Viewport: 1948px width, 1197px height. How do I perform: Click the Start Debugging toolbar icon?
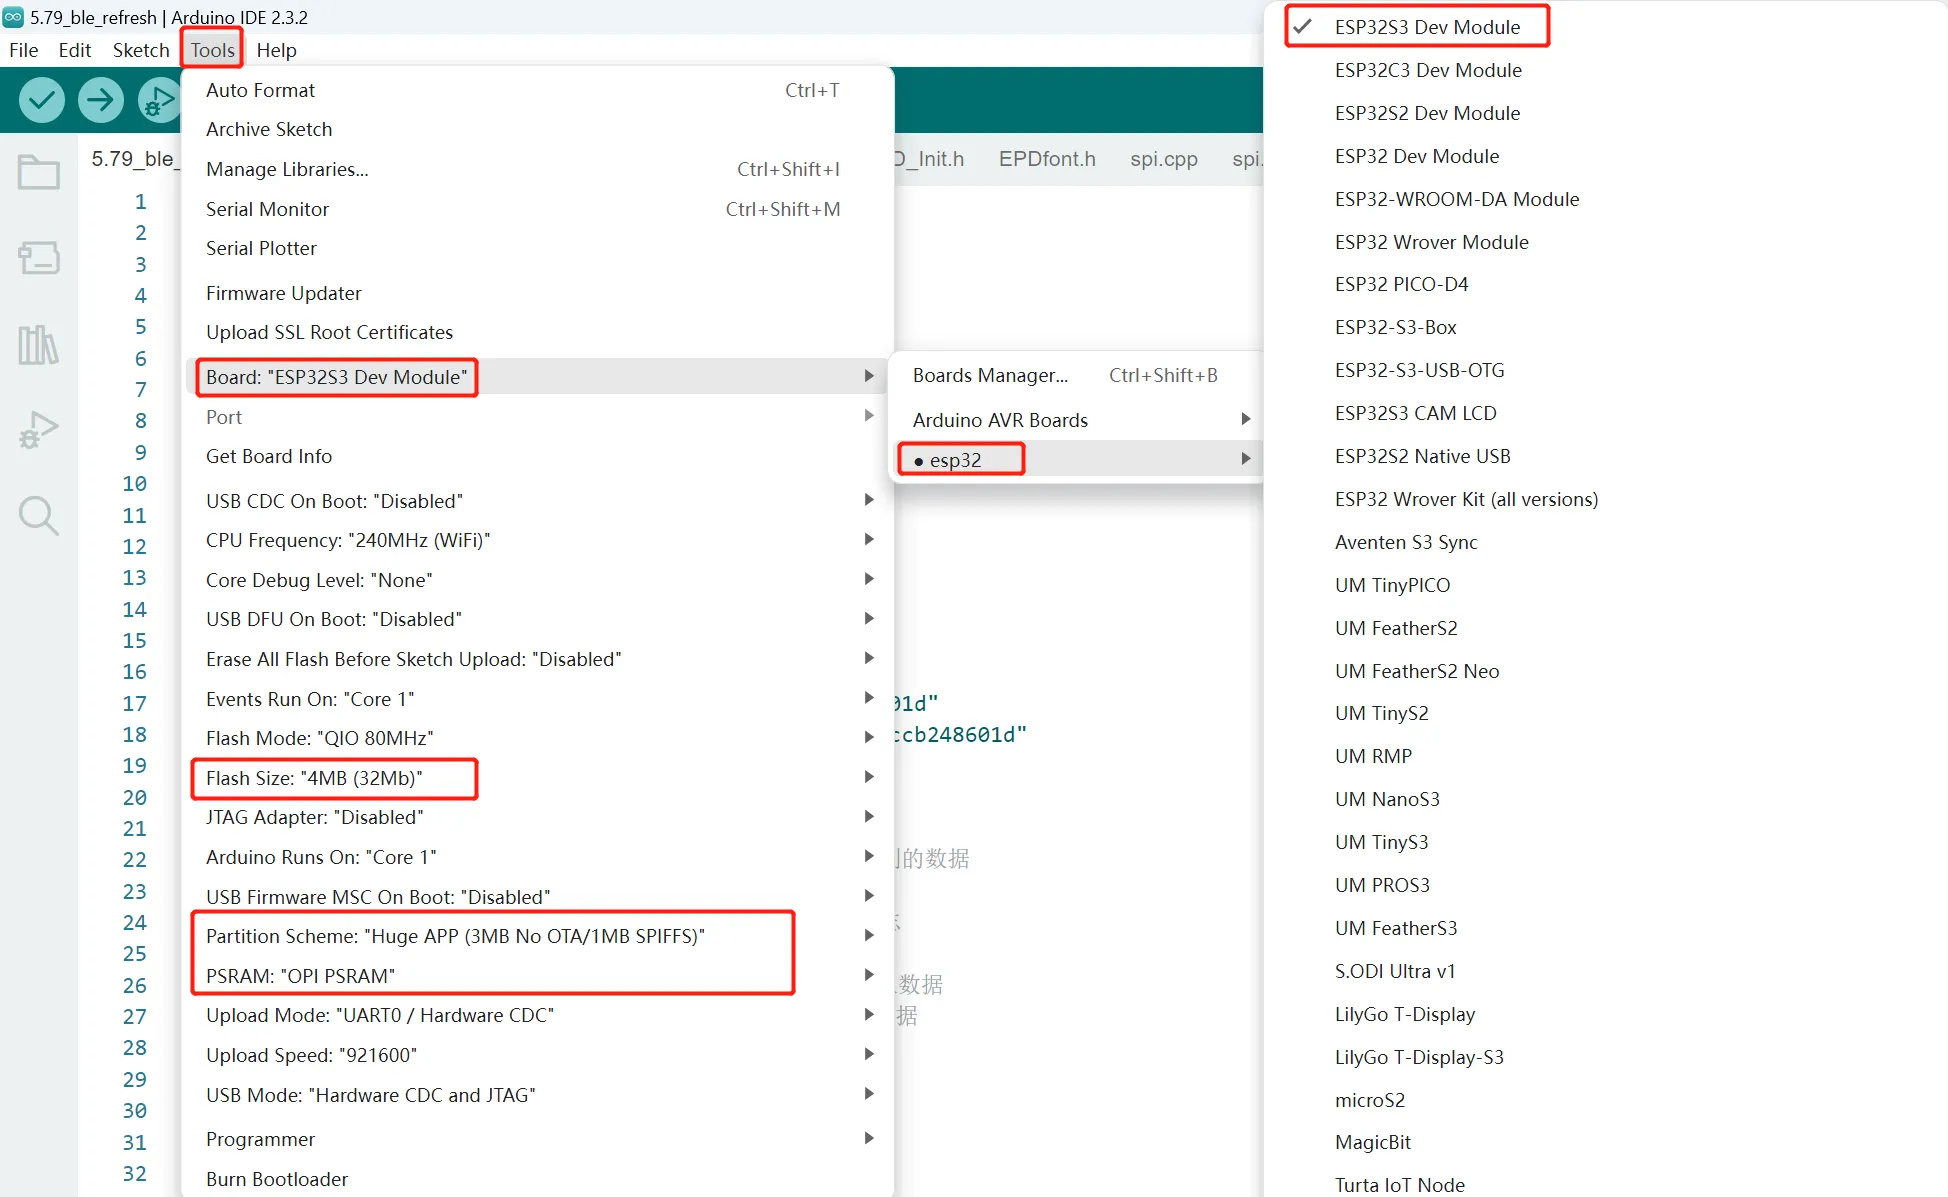[x=159, y=100]
